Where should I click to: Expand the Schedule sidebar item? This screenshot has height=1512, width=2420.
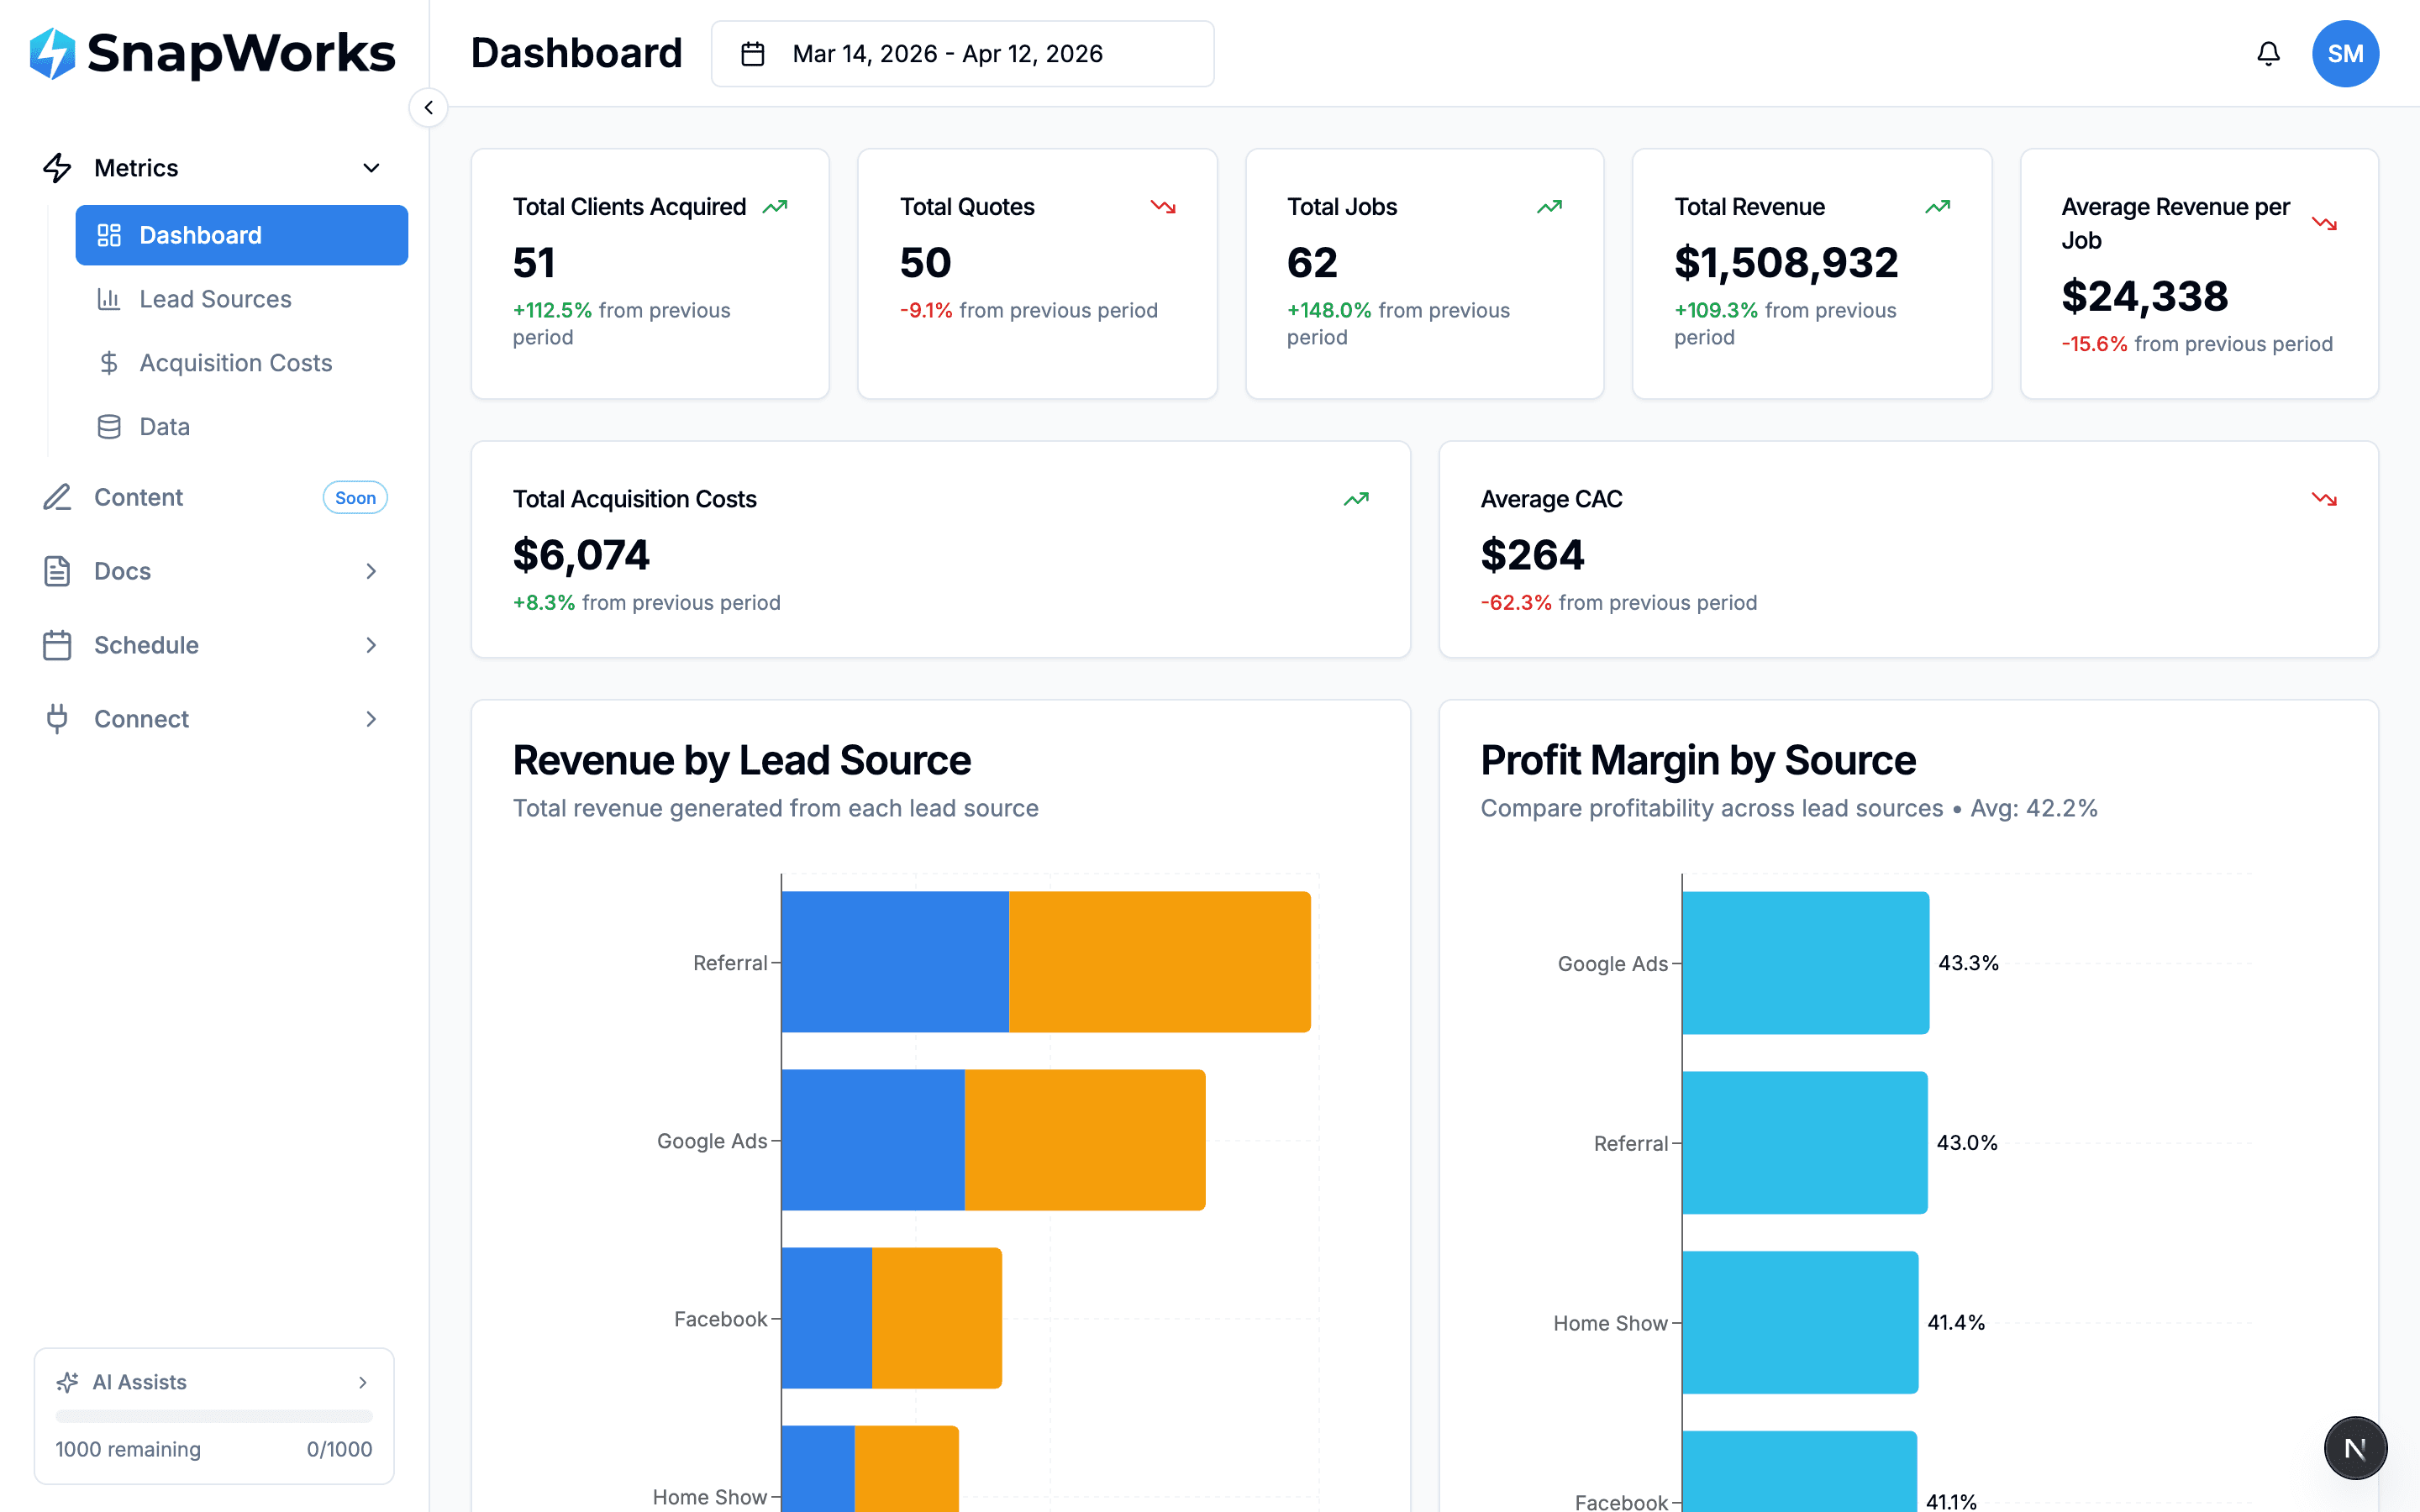coord(371,645)
